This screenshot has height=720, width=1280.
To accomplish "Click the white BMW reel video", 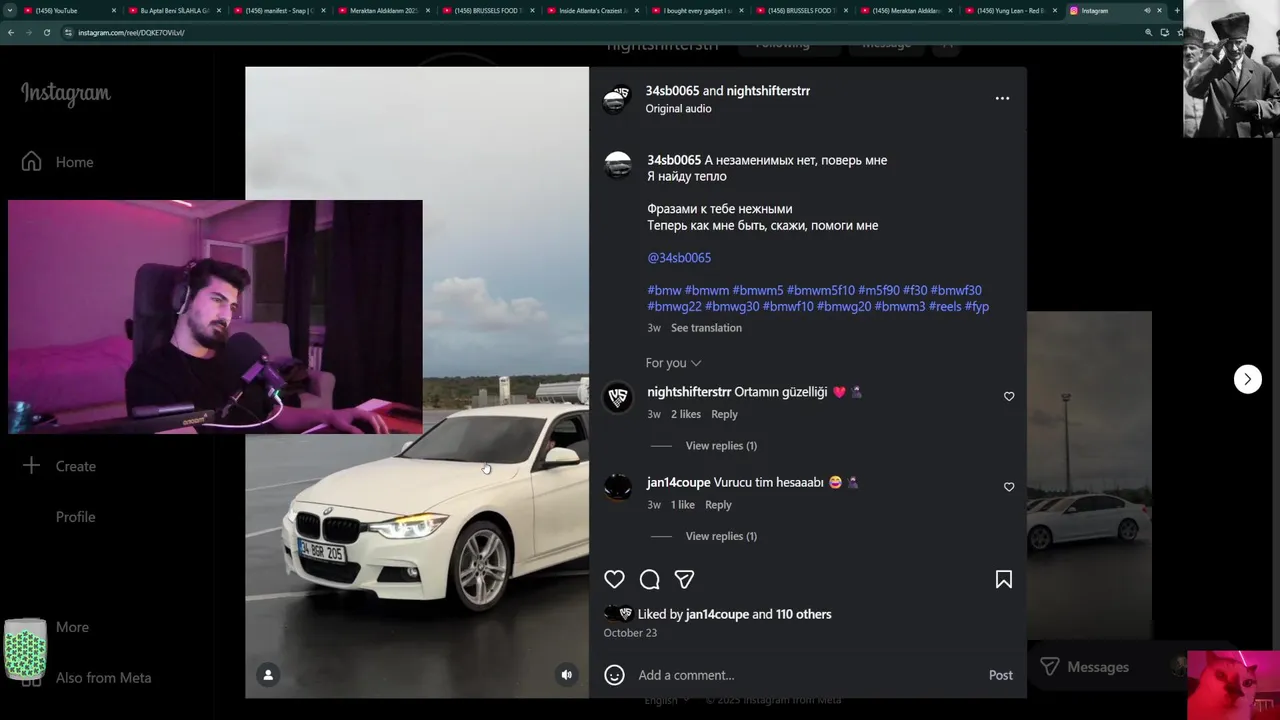I will [x=417, y=382].
